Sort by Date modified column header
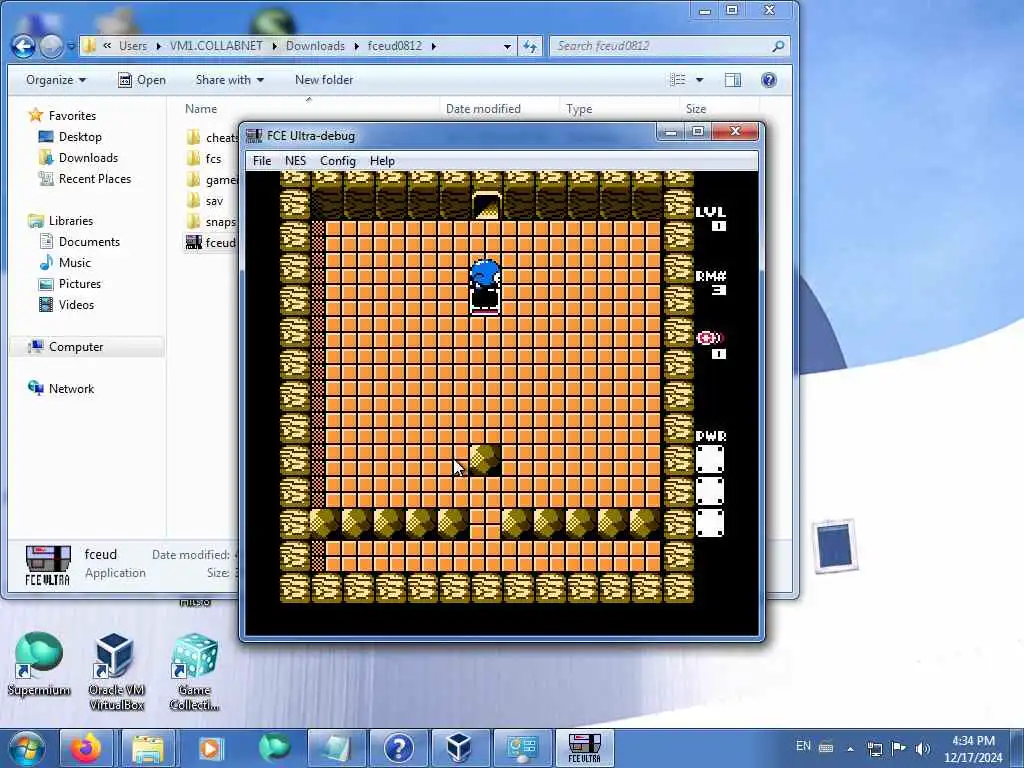1024x768 pixels. 483,109
